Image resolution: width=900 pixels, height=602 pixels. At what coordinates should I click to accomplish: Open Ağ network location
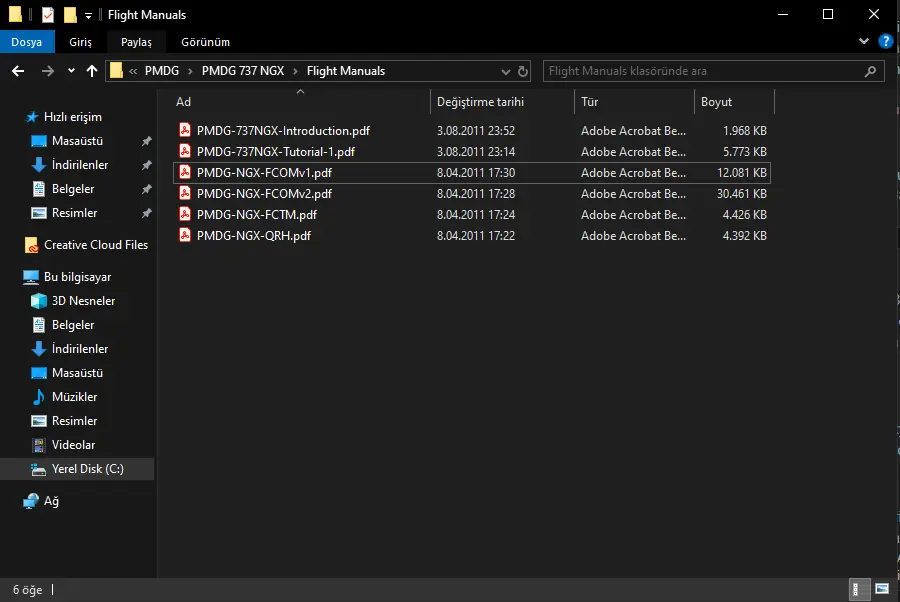pyautogui.click(x=51, y=501)
